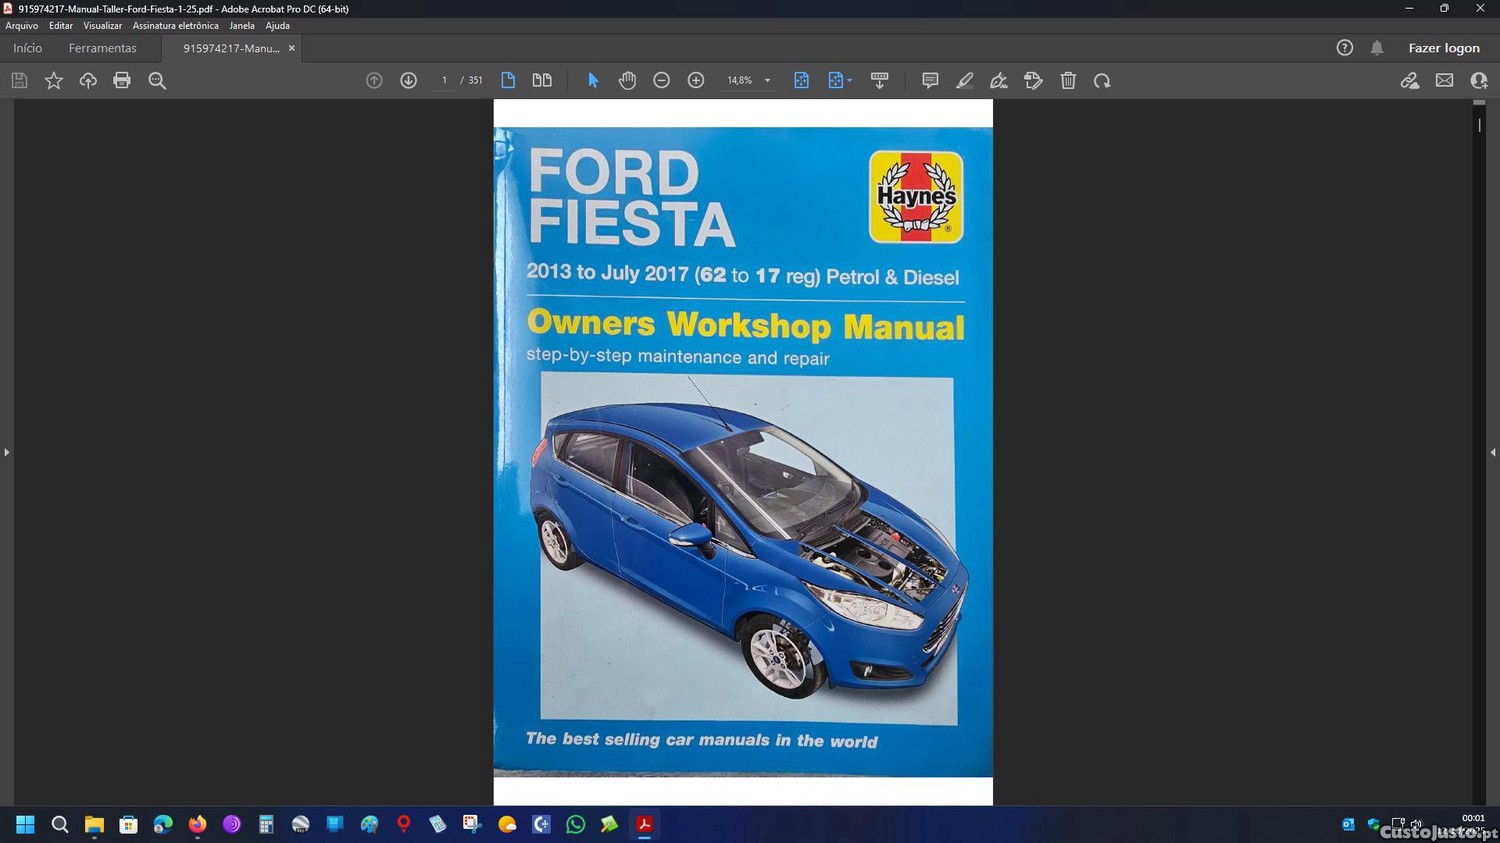This screenshot has height=843, width=1500.
Task: Switch to the Ferramentas tab
Action: coord(102,48)
